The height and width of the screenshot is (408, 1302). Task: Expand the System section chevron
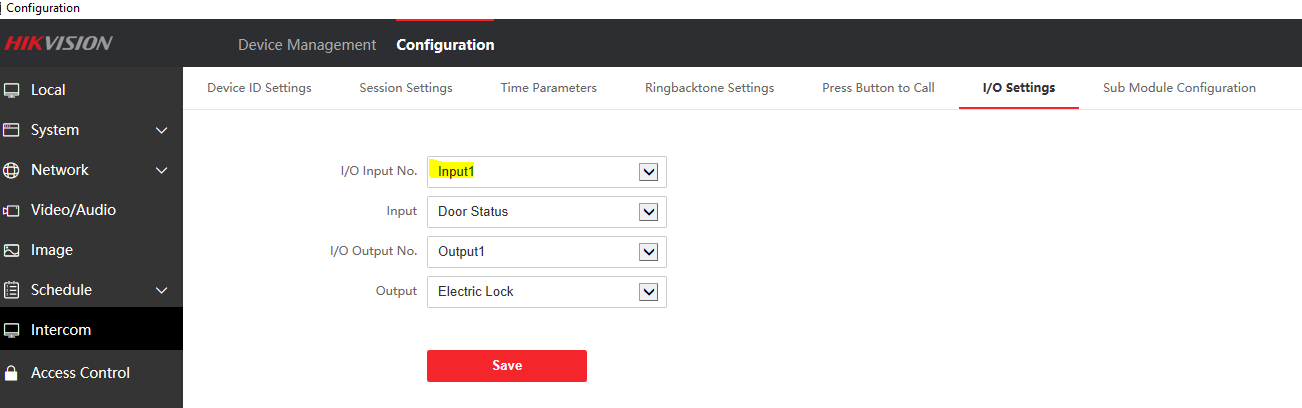click(162, 130)
